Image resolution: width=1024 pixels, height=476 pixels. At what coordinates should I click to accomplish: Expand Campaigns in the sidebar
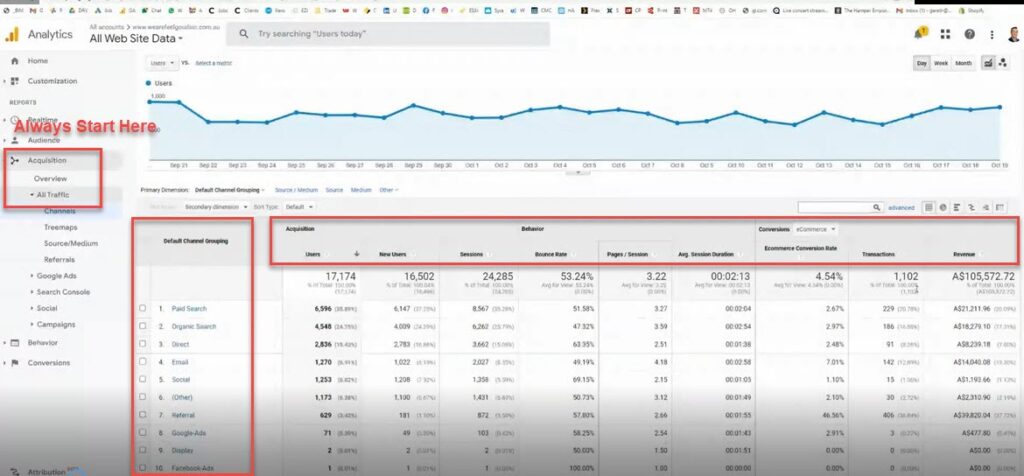[52, 325]
